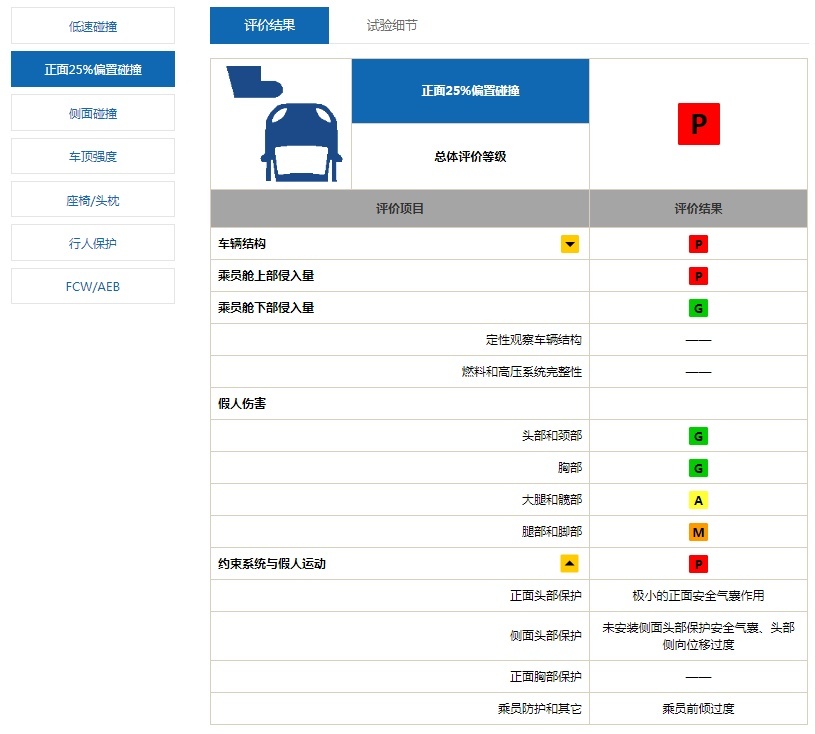Click the 侧面头部保护 row label
Screen dimensions: 815x734
[546, 636]
